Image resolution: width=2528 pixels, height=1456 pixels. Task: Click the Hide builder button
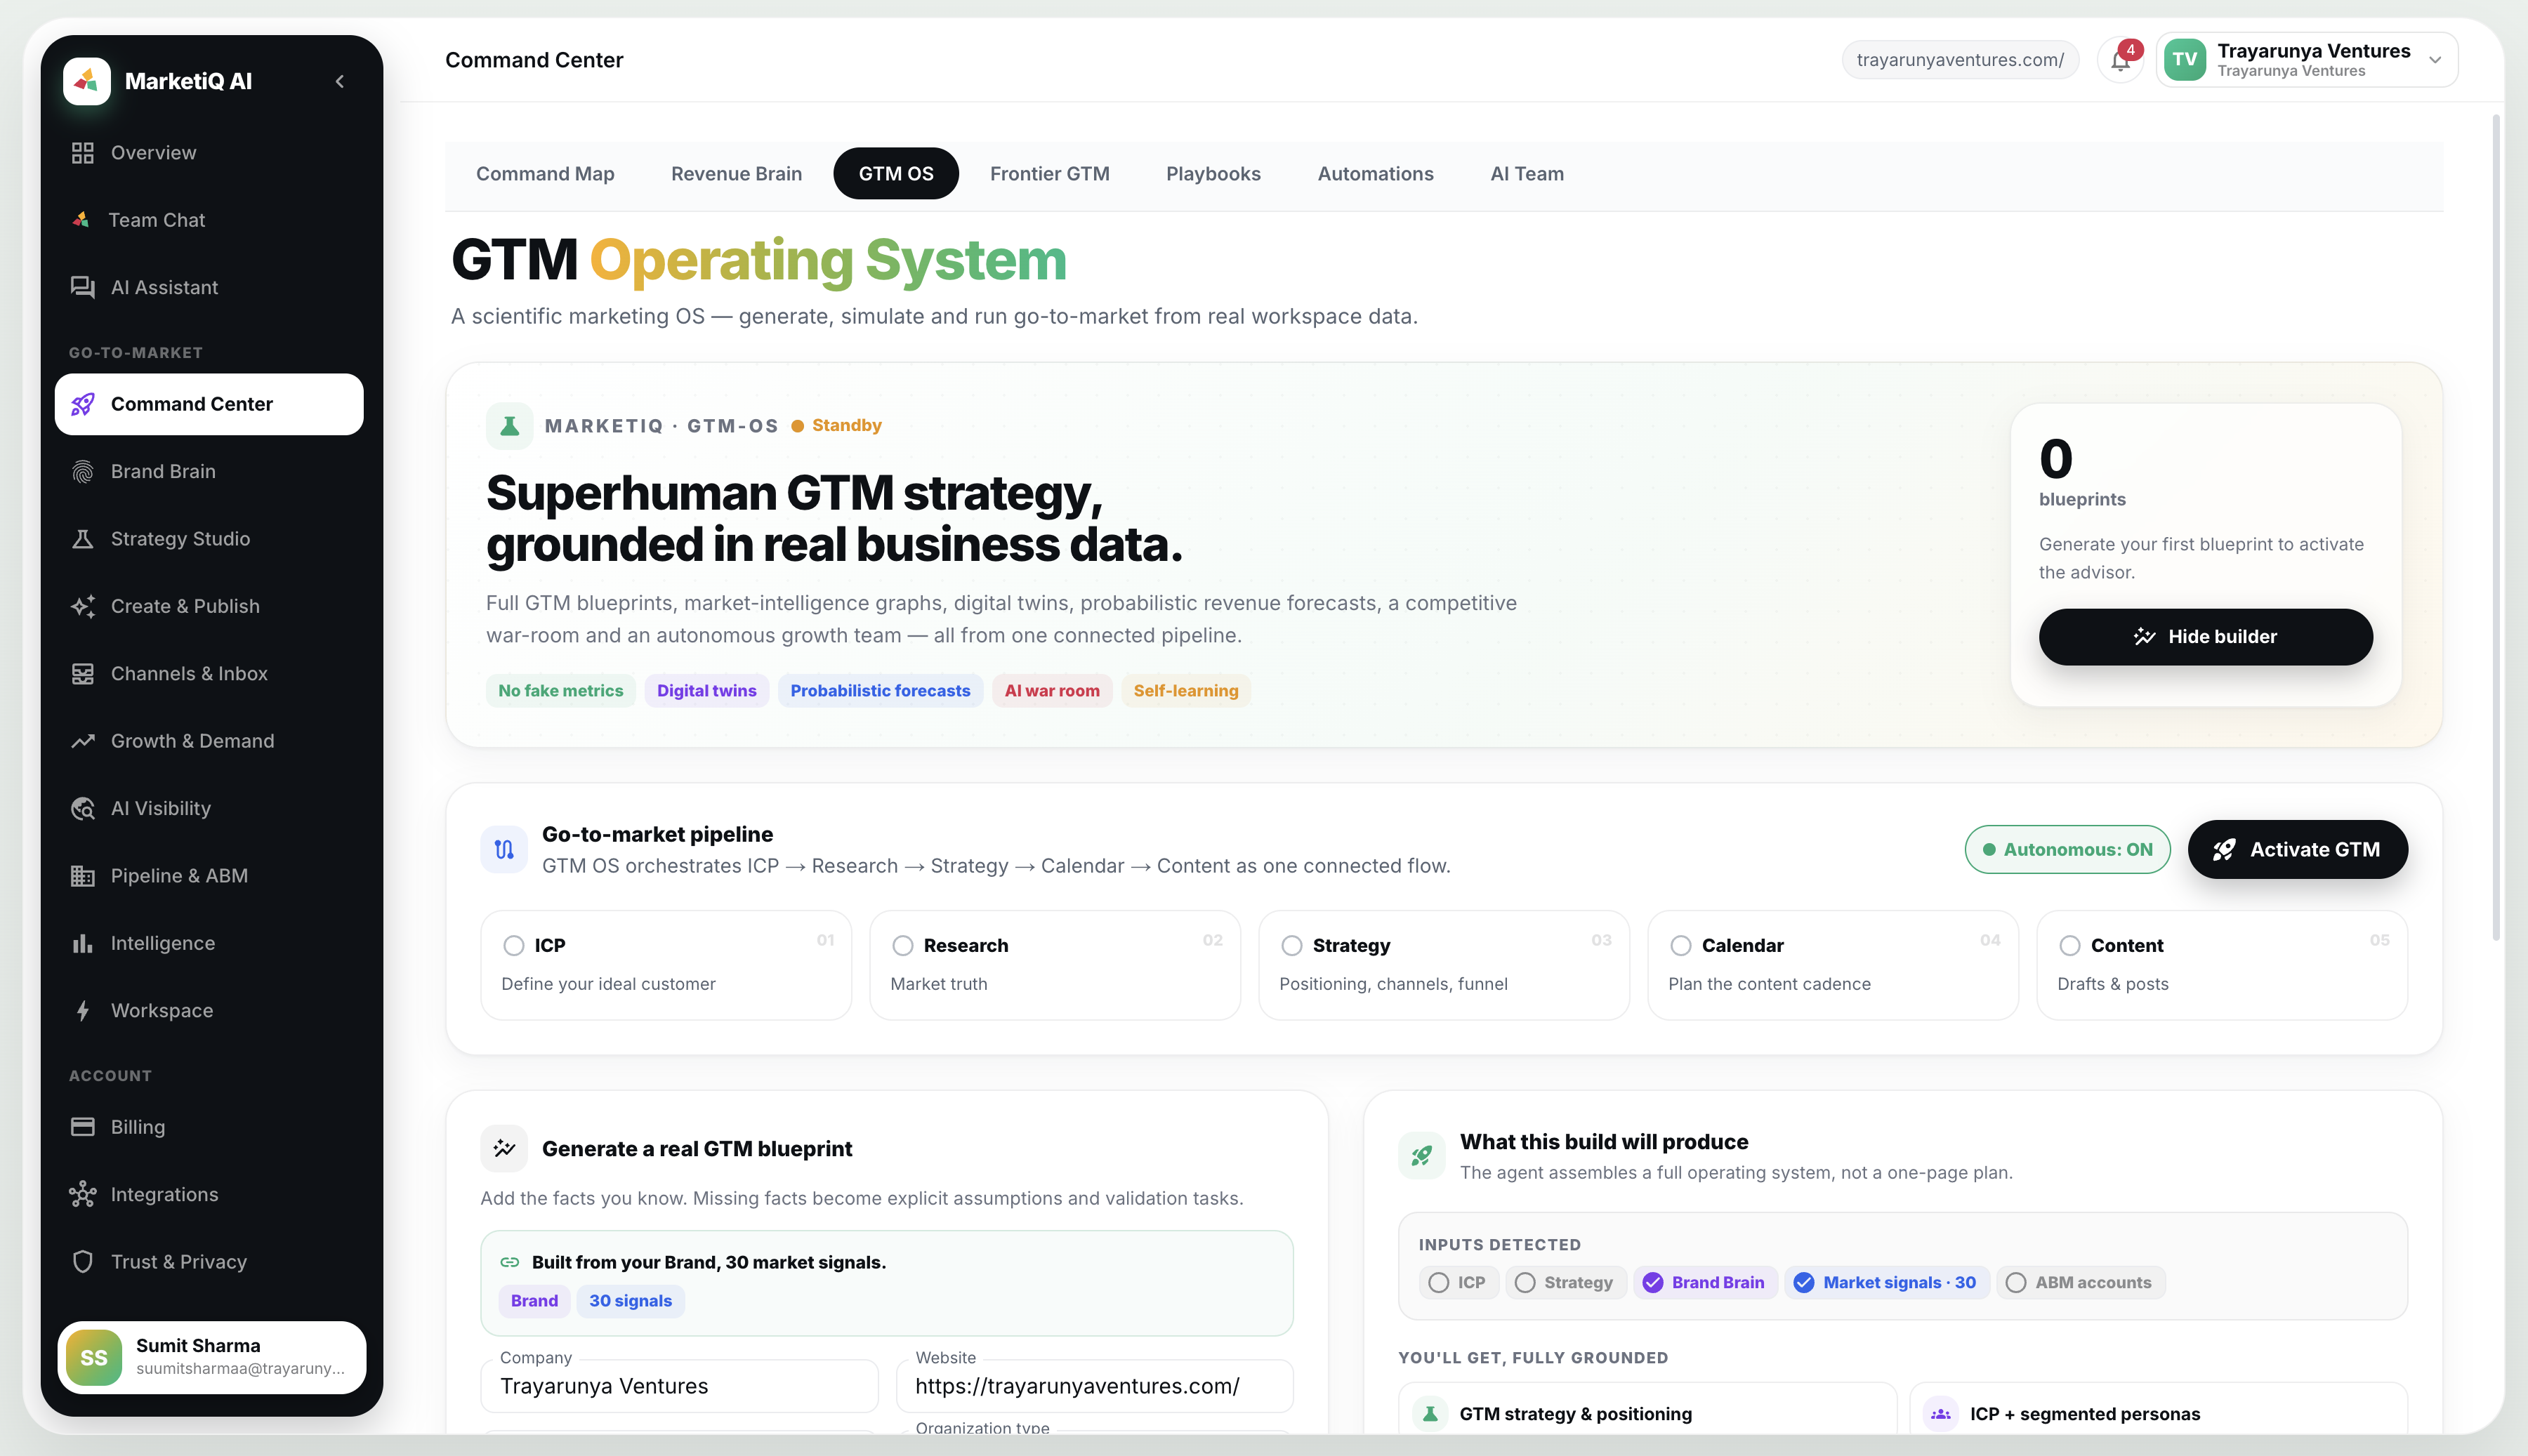(x=2205, y=637)
